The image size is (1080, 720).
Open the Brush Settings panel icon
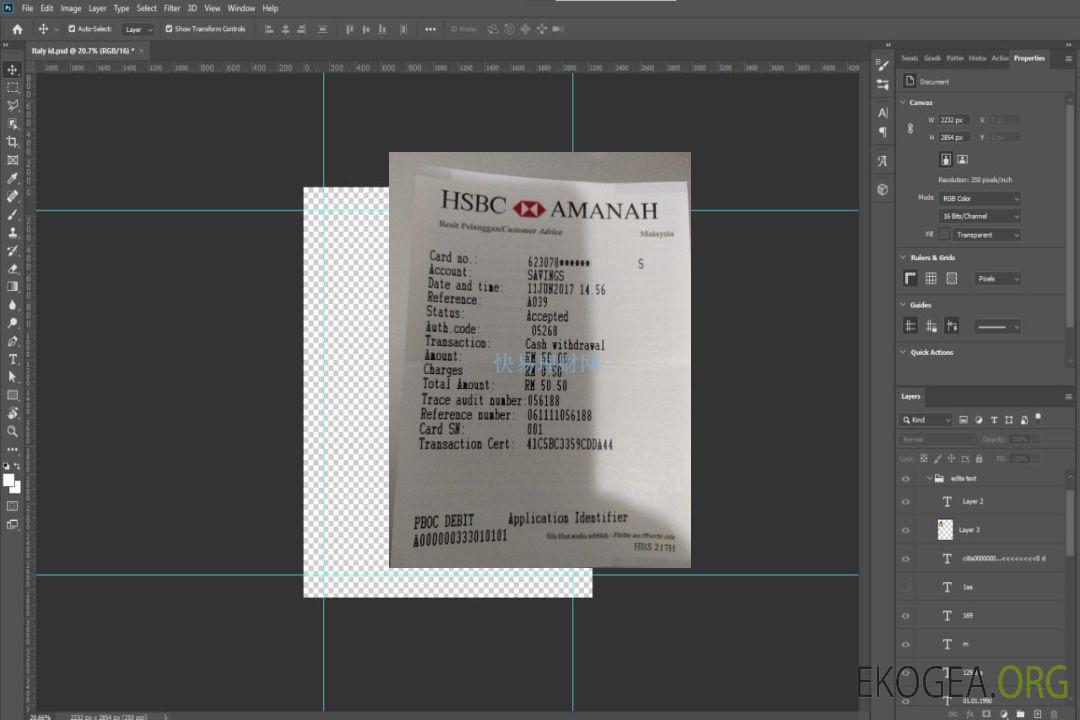pyautogui.click(x=882, y=63)
